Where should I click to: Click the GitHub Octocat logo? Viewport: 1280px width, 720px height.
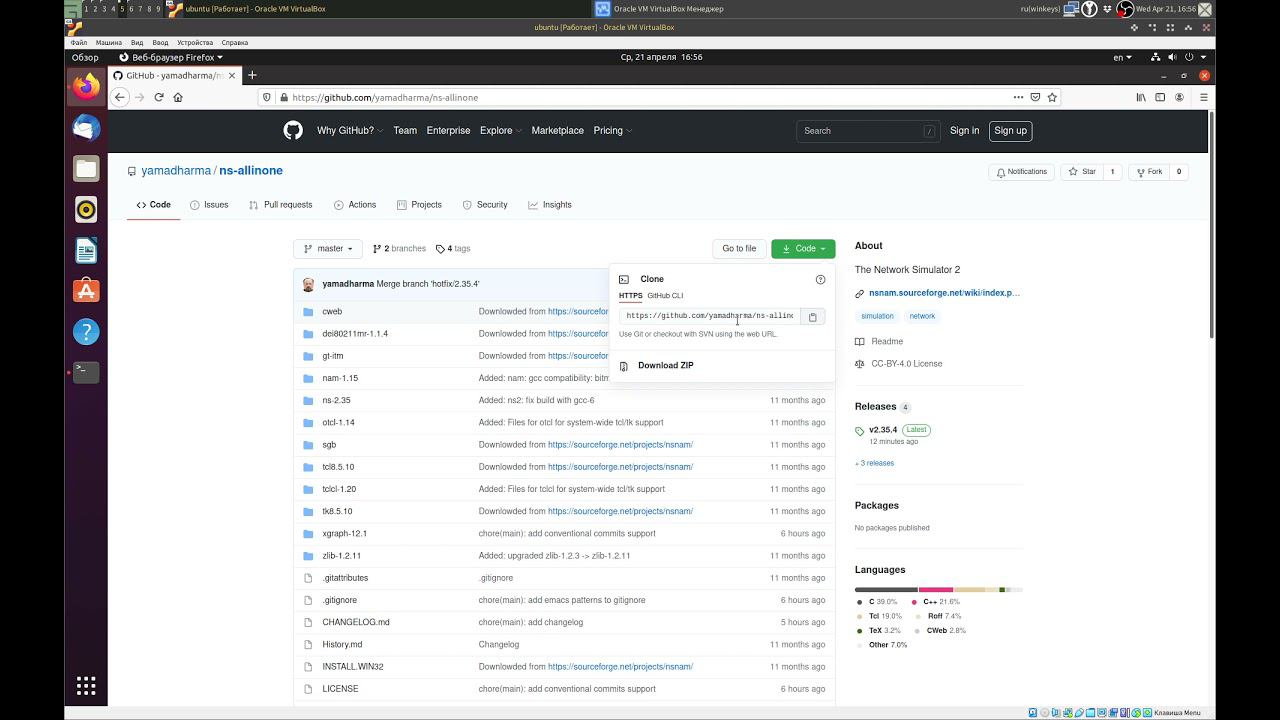pos(293,130)
